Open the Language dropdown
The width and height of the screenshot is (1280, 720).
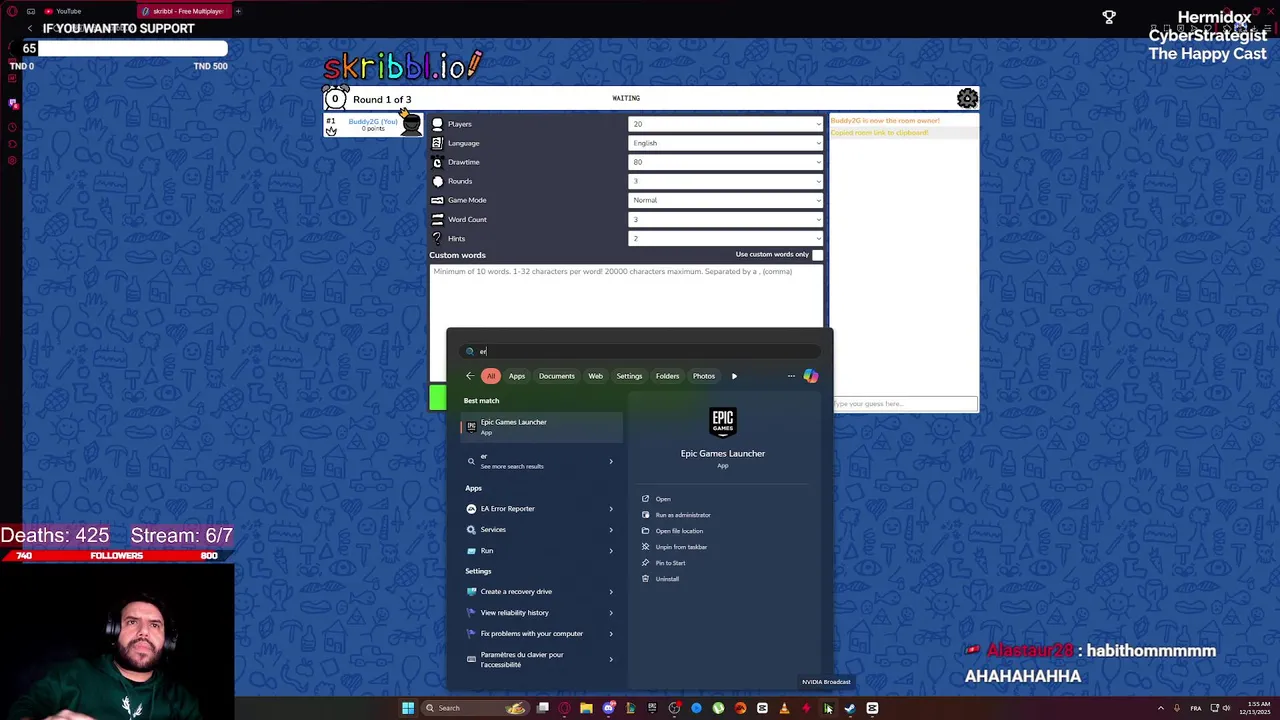[x=726, y=143]
